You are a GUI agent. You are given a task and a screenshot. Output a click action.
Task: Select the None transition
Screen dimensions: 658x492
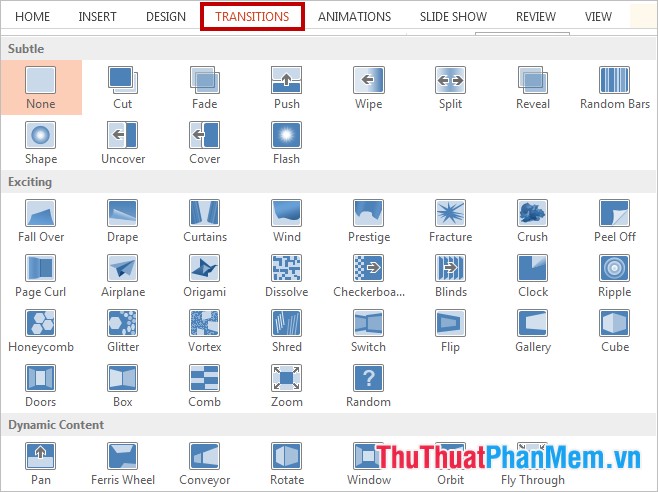(41, 87)
